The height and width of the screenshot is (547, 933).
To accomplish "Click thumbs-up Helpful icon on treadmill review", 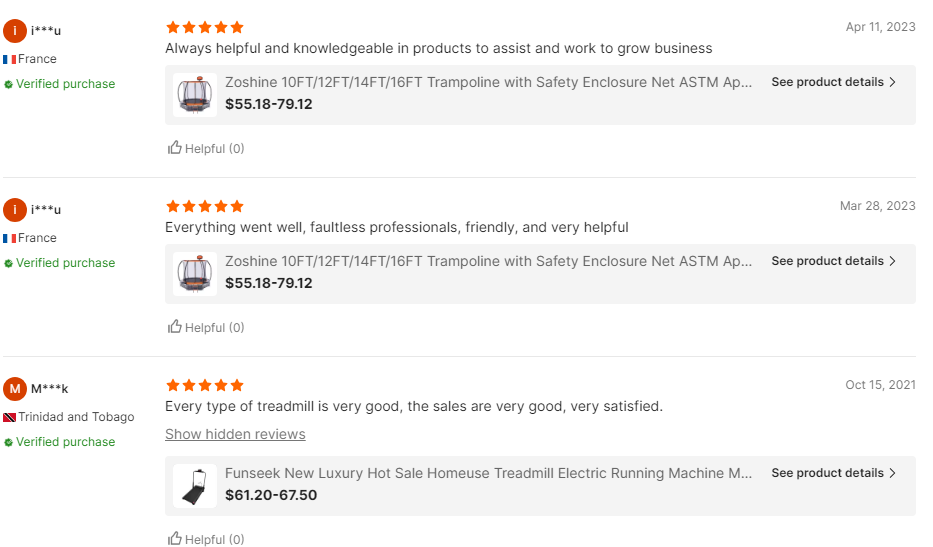I will pyautogui.click(x=175, y=539).
